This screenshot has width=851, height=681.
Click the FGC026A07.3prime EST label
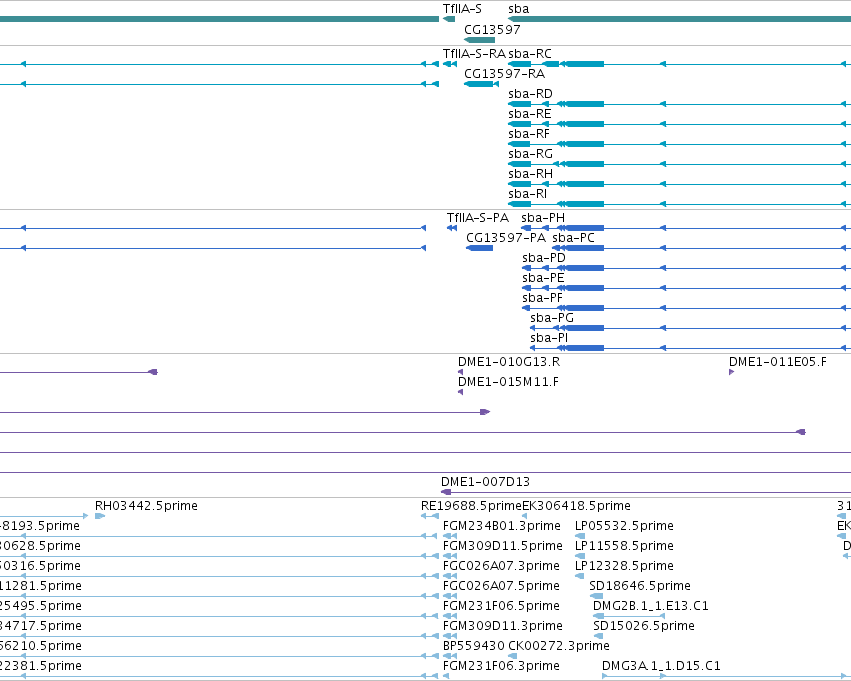click(501, 567)
